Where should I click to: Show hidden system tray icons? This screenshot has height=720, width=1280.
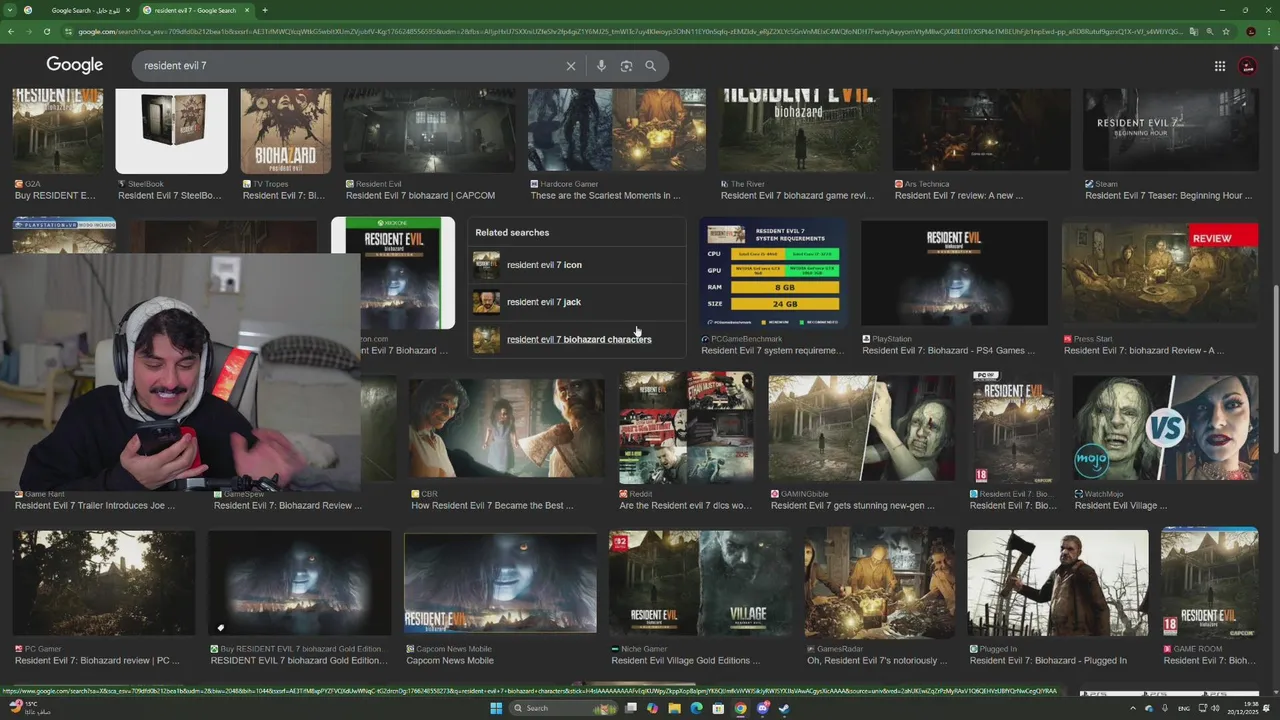click(1131, 708)
